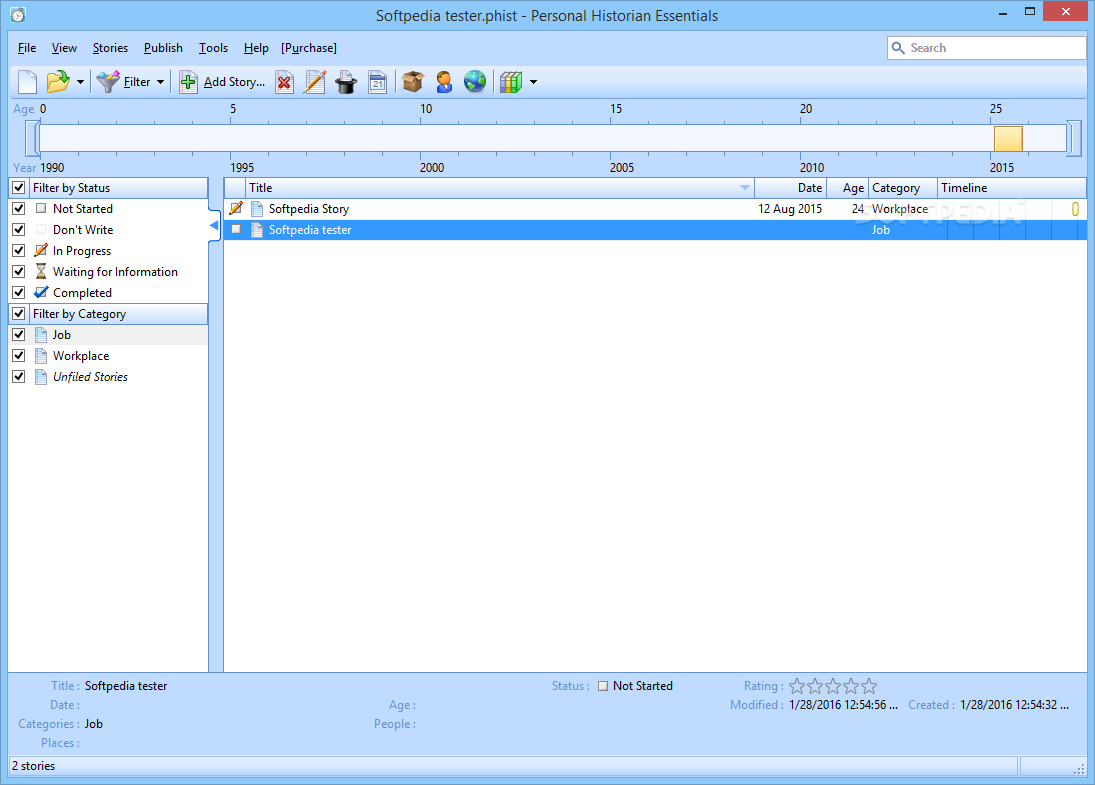1095x785 pixels.
Task: Click the 12 Aug 2015 date cell
Action: click(790, 209)
